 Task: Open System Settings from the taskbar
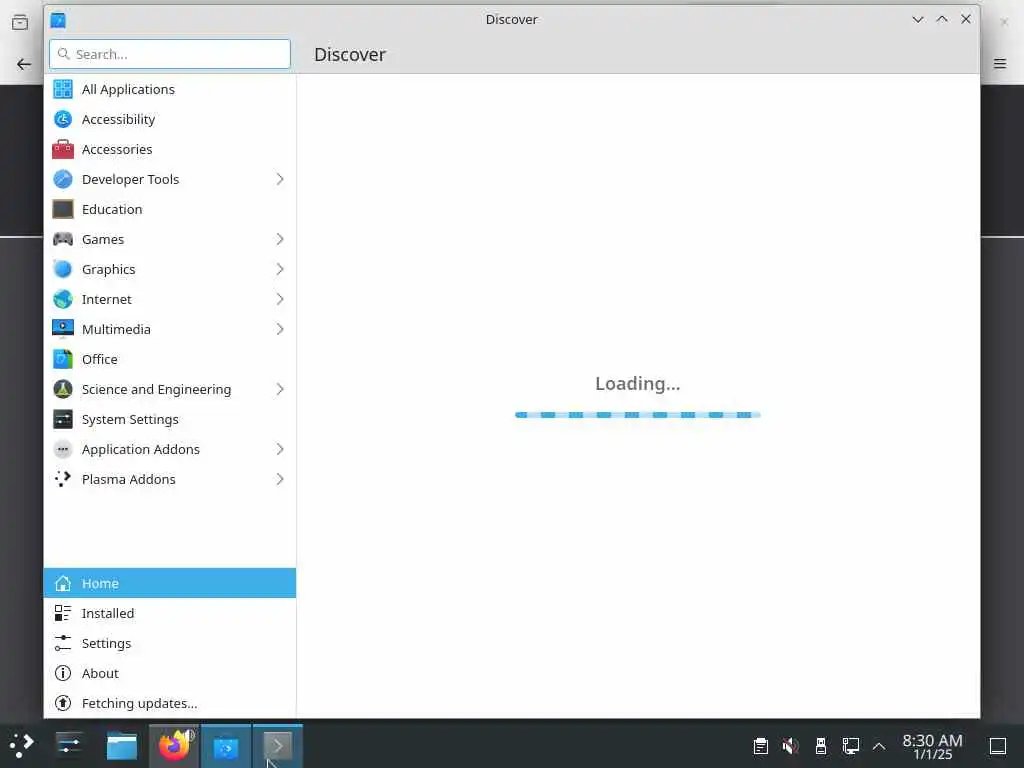pos(69,746)
